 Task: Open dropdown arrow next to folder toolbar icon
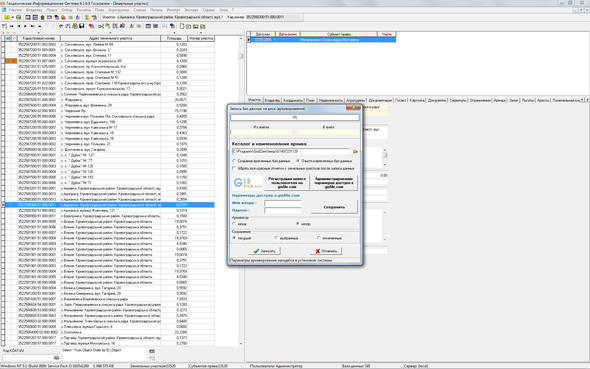[12, 17]
